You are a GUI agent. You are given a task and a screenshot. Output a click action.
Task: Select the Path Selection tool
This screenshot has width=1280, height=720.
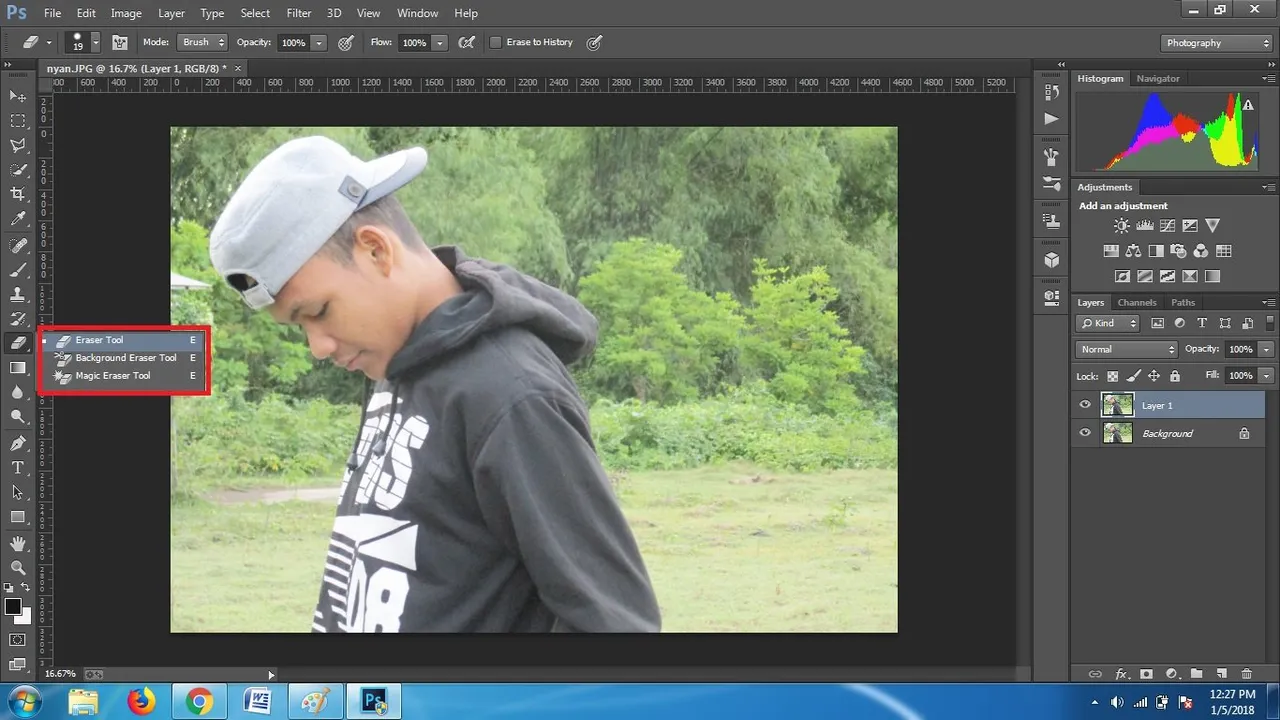pos(18,492)
